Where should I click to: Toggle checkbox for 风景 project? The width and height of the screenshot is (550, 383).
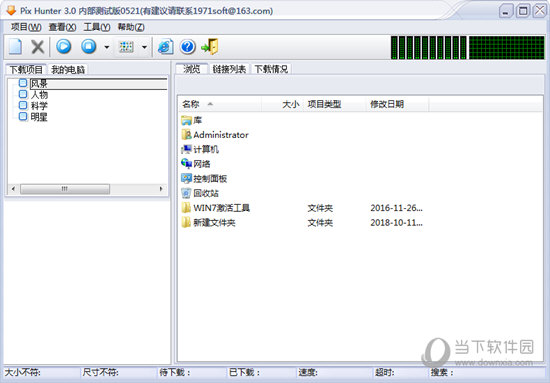click(x=23, y=83)
